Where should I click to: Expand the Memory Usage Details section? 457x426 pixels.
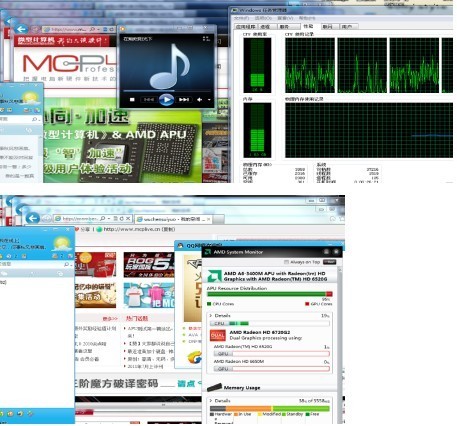[211, 401]
